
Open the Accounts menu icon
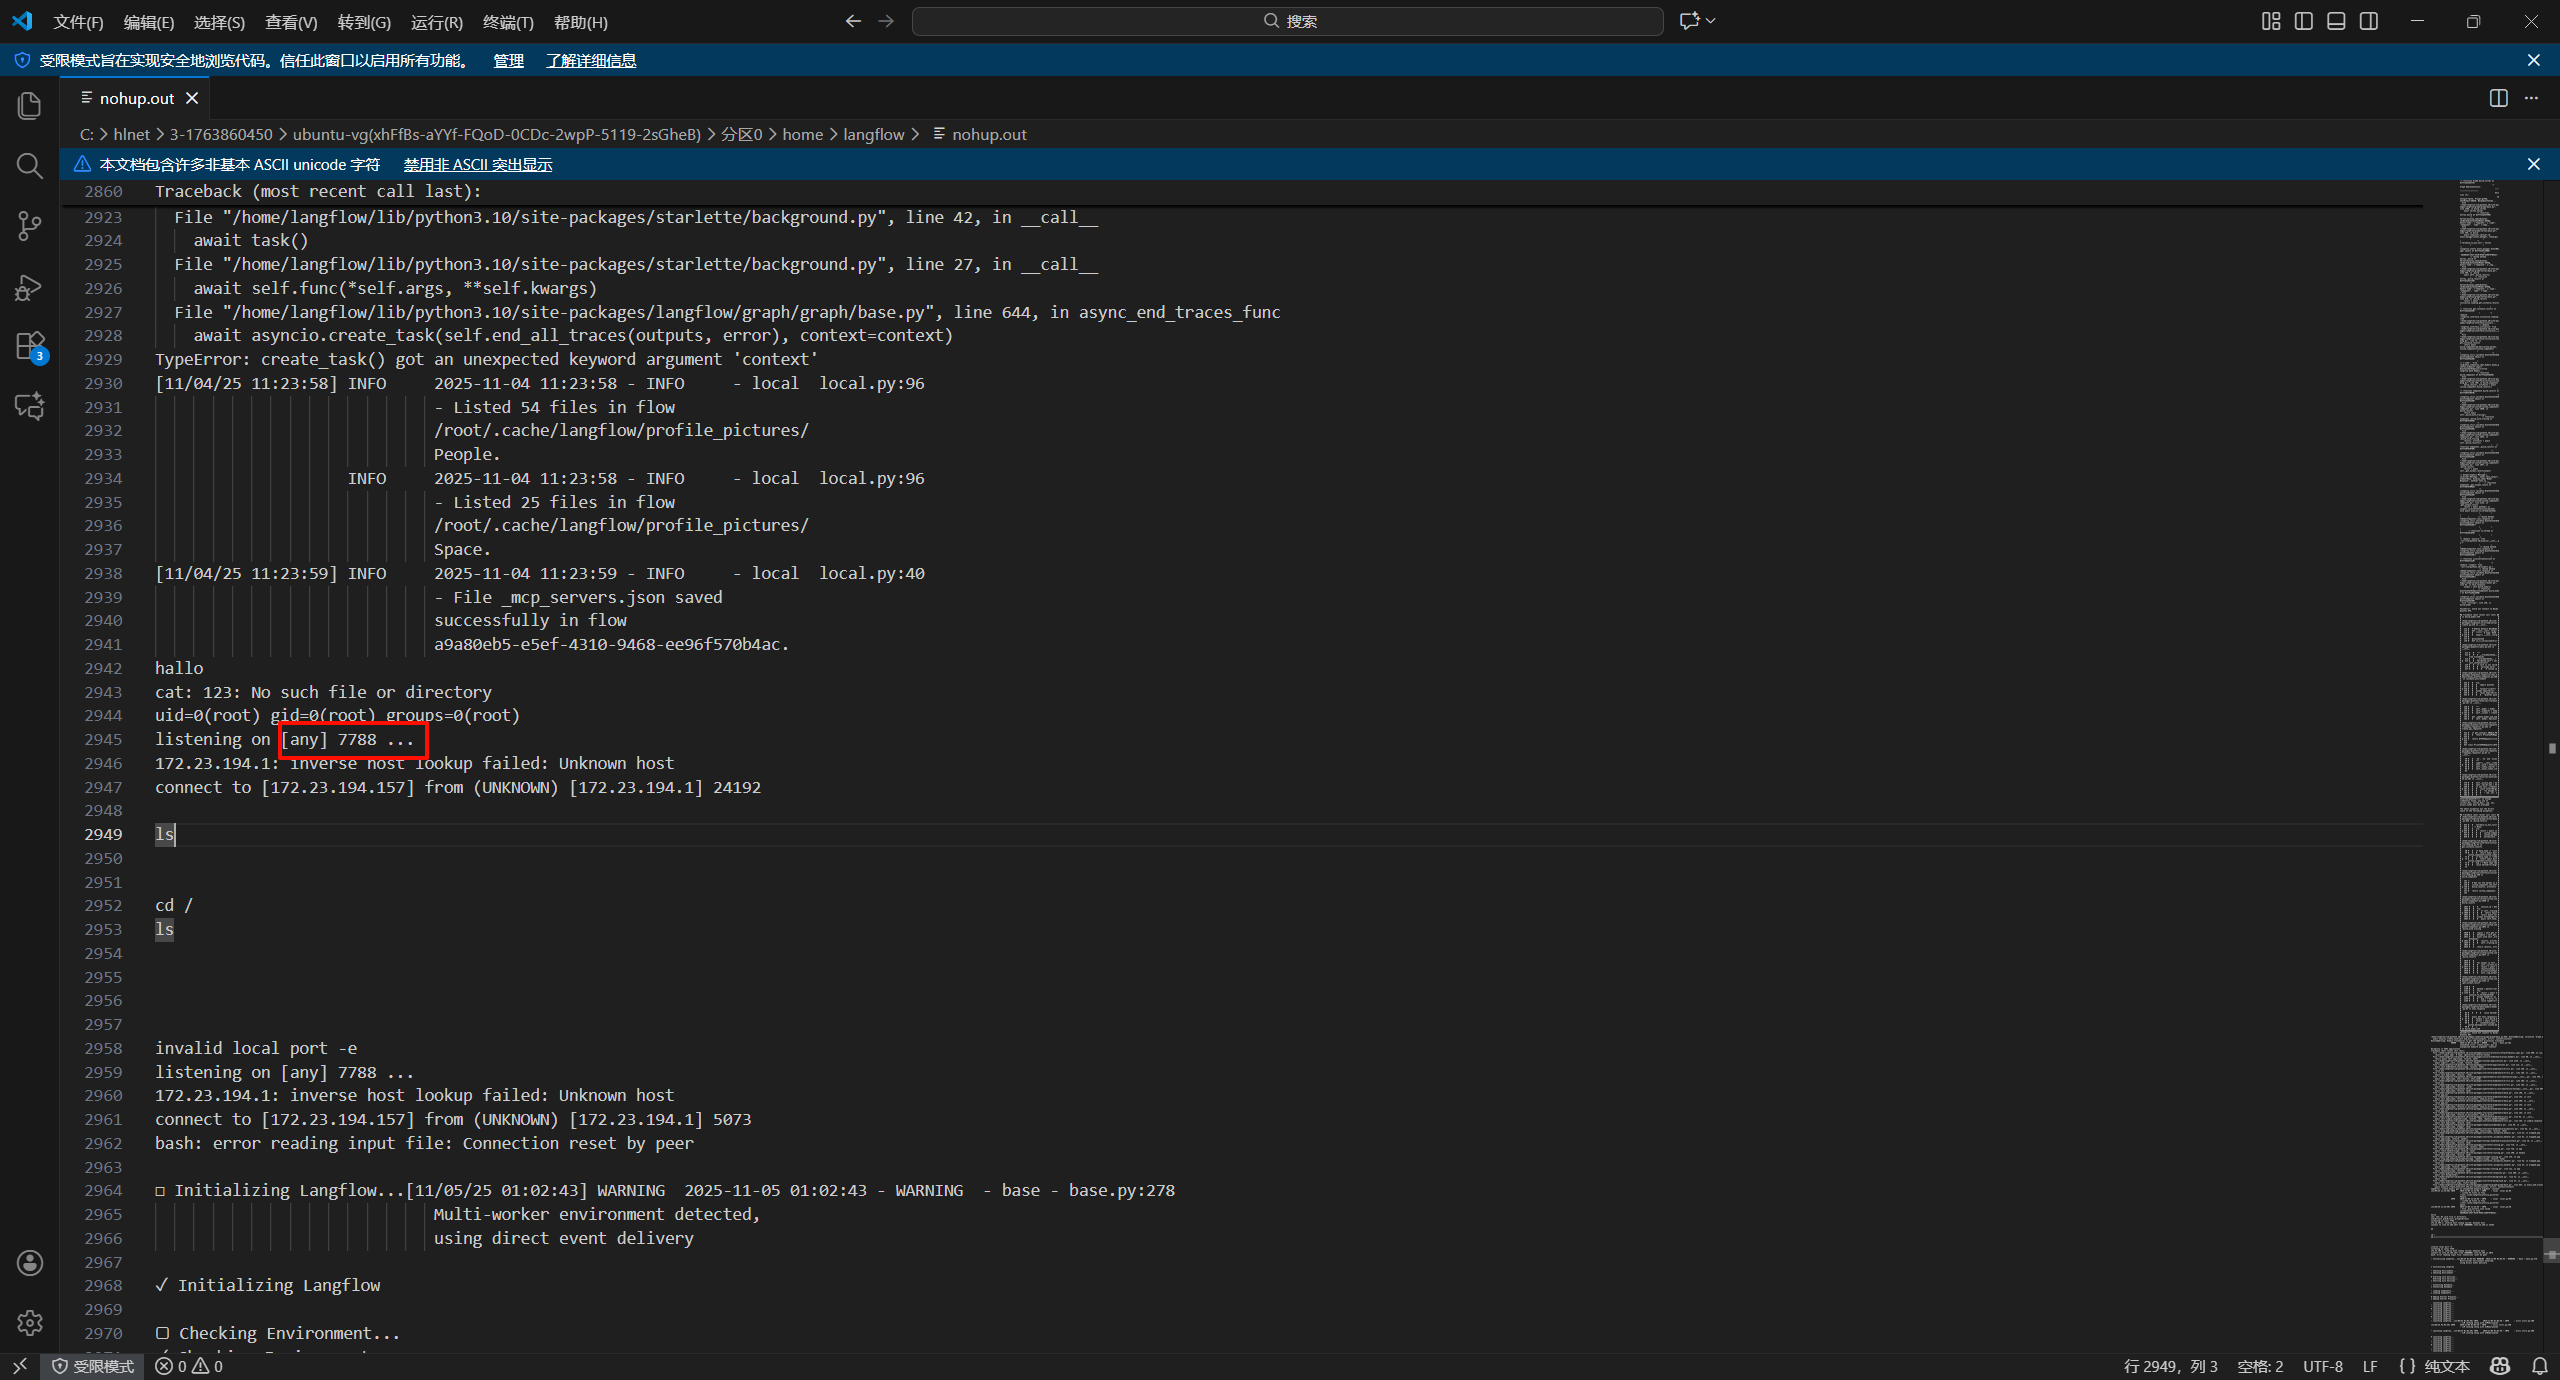(30, 1262)
